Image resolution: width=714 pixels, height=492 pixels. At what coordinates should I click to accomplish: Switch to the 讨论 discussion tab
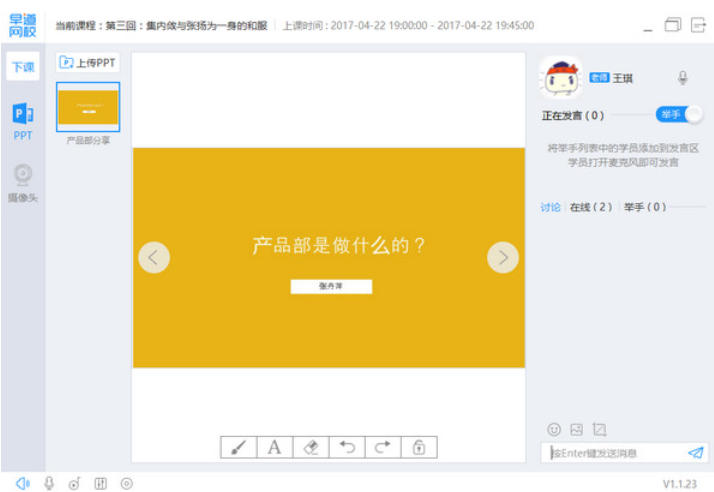(550, 207)
